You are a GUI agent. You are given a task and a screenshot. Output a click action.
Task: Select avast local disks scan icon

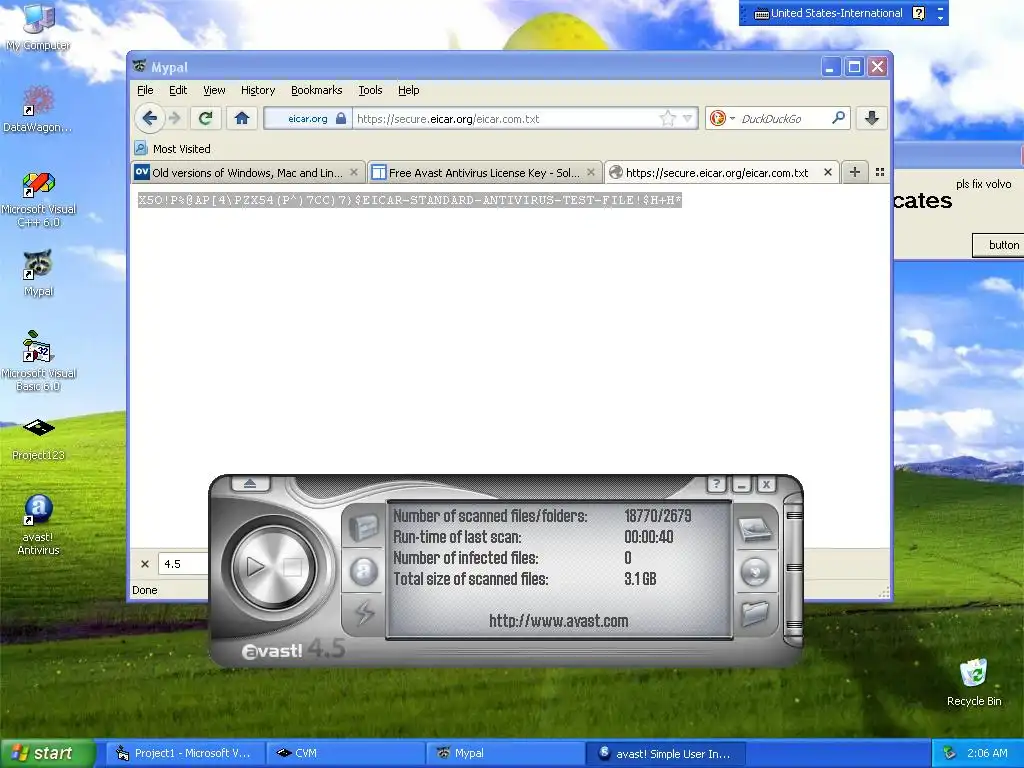(755, 528)
